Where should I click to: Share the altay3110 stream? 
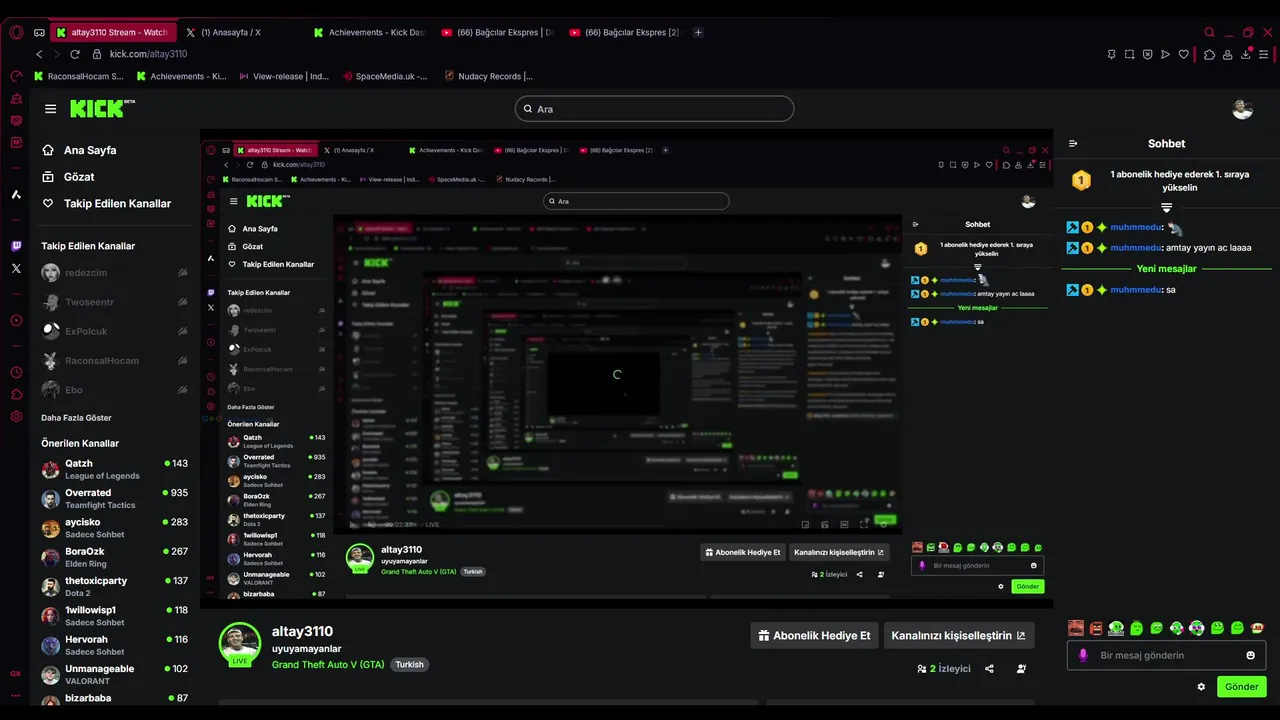pos(990,669)
